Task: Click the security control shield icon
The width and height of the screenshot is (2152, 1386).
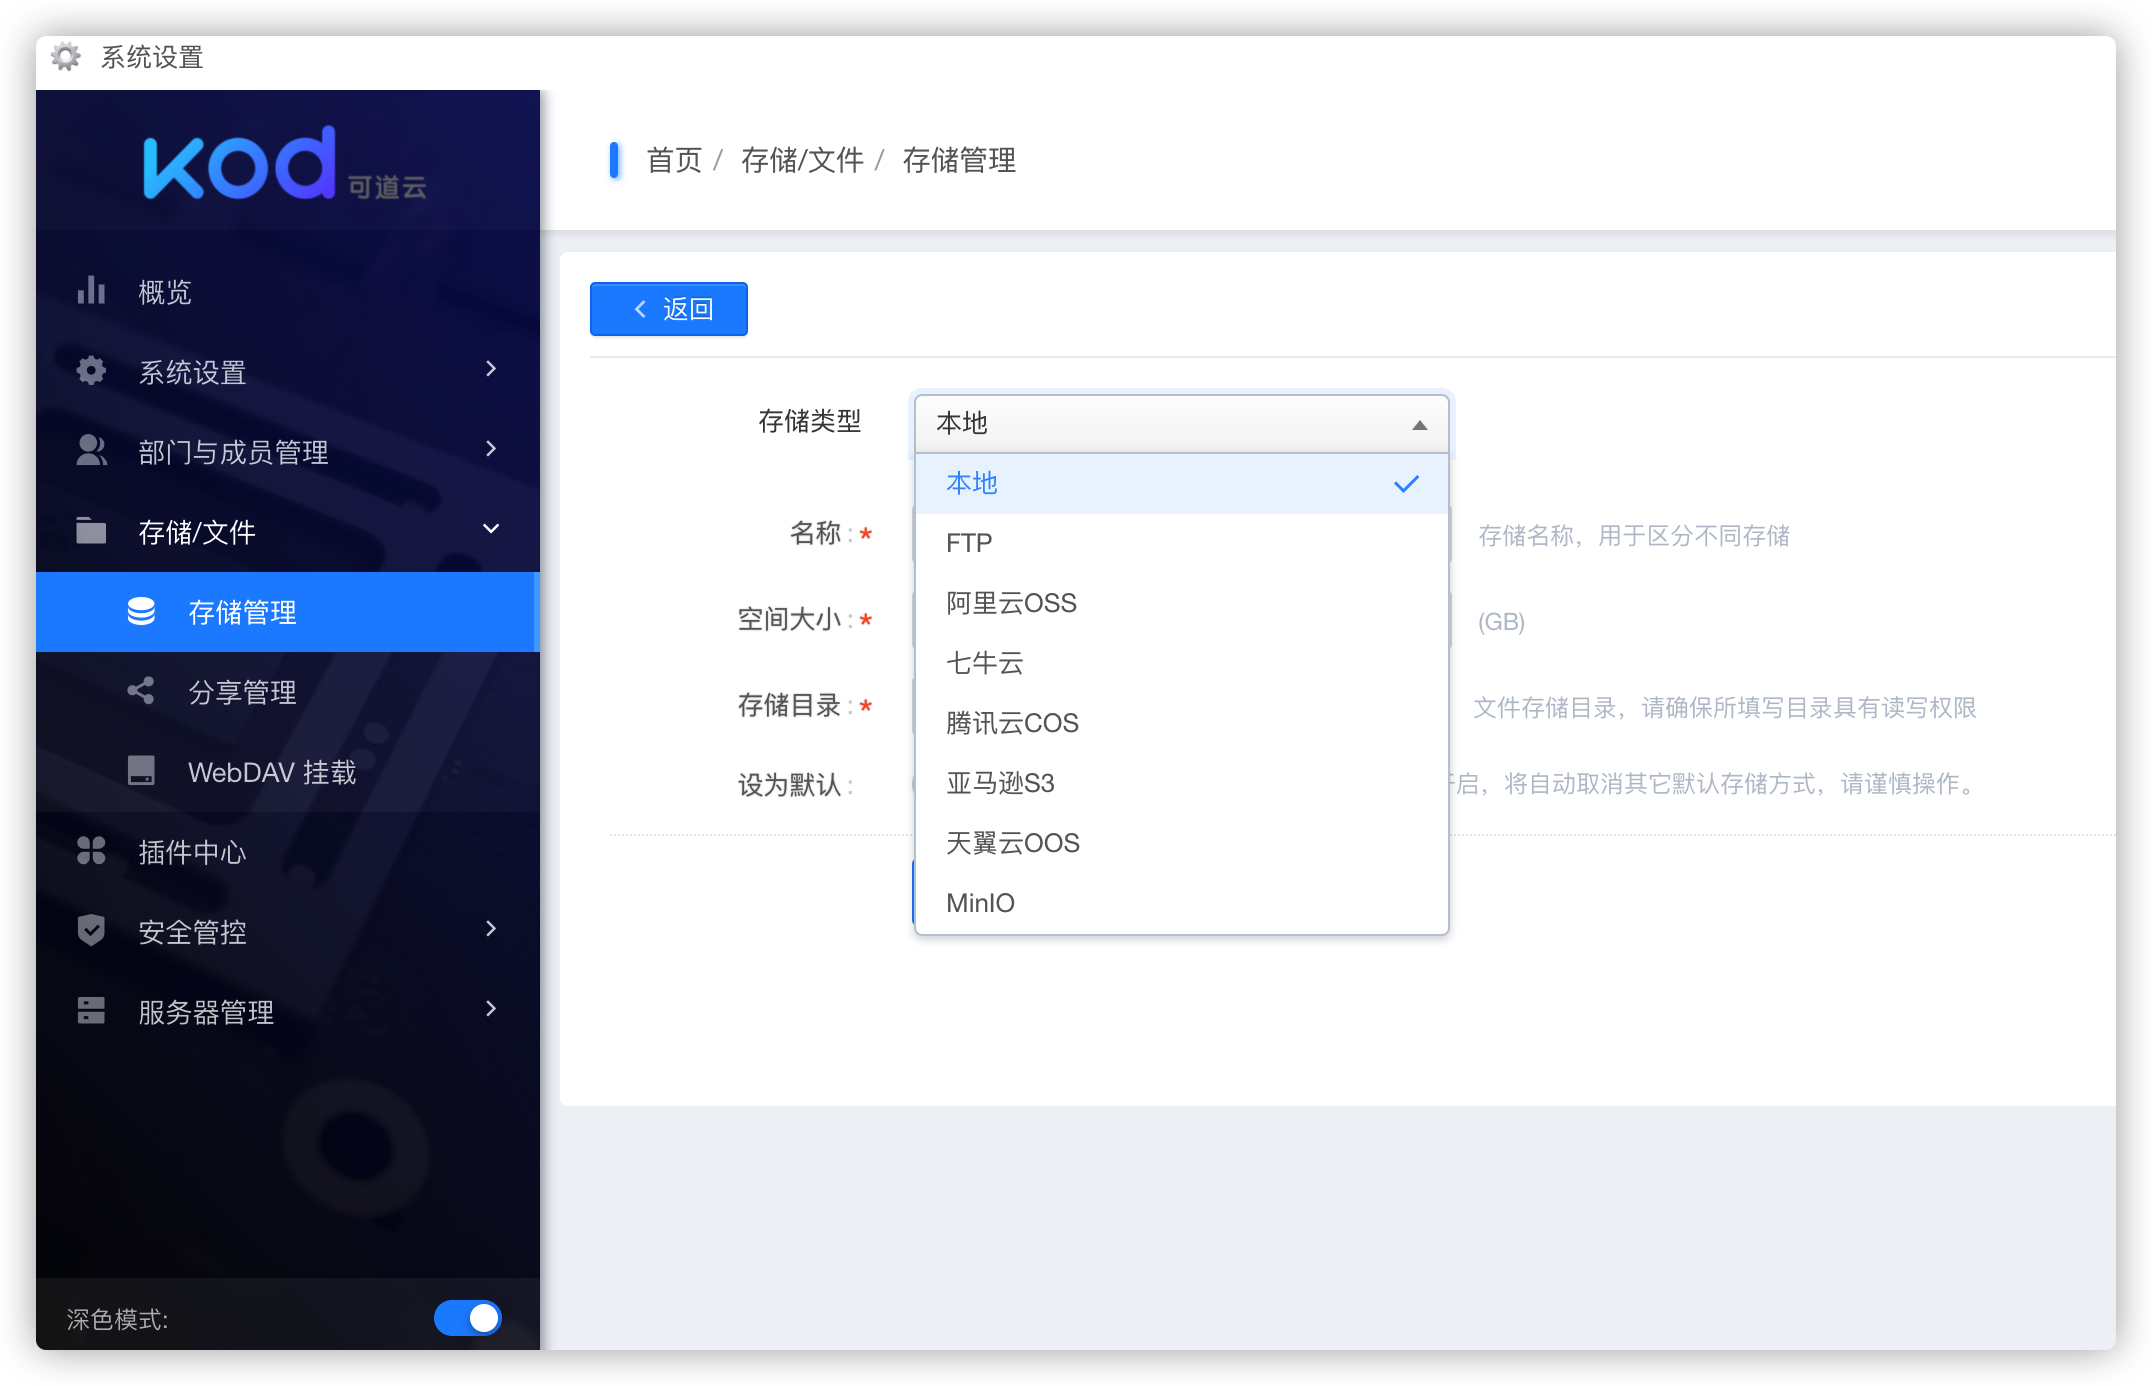Action: tap(91, 931)
